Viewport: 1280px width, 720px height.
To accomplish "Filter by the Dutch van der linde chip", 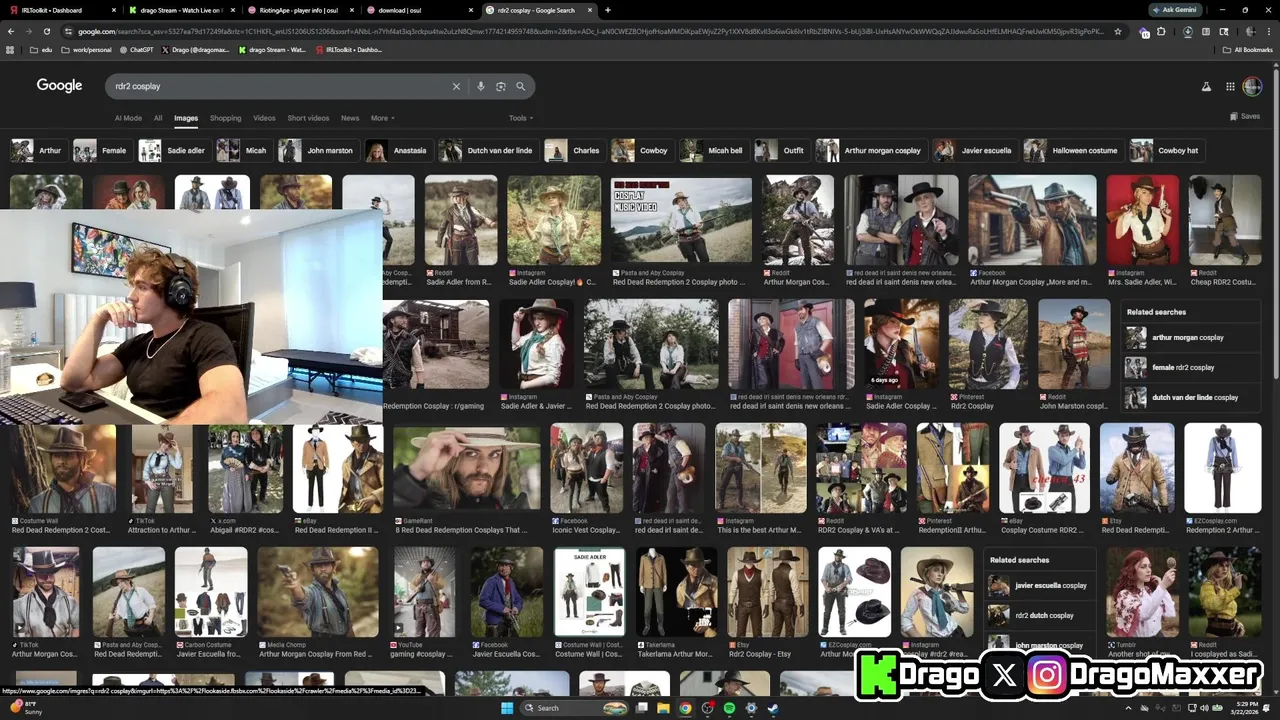I will click(487, 150).
